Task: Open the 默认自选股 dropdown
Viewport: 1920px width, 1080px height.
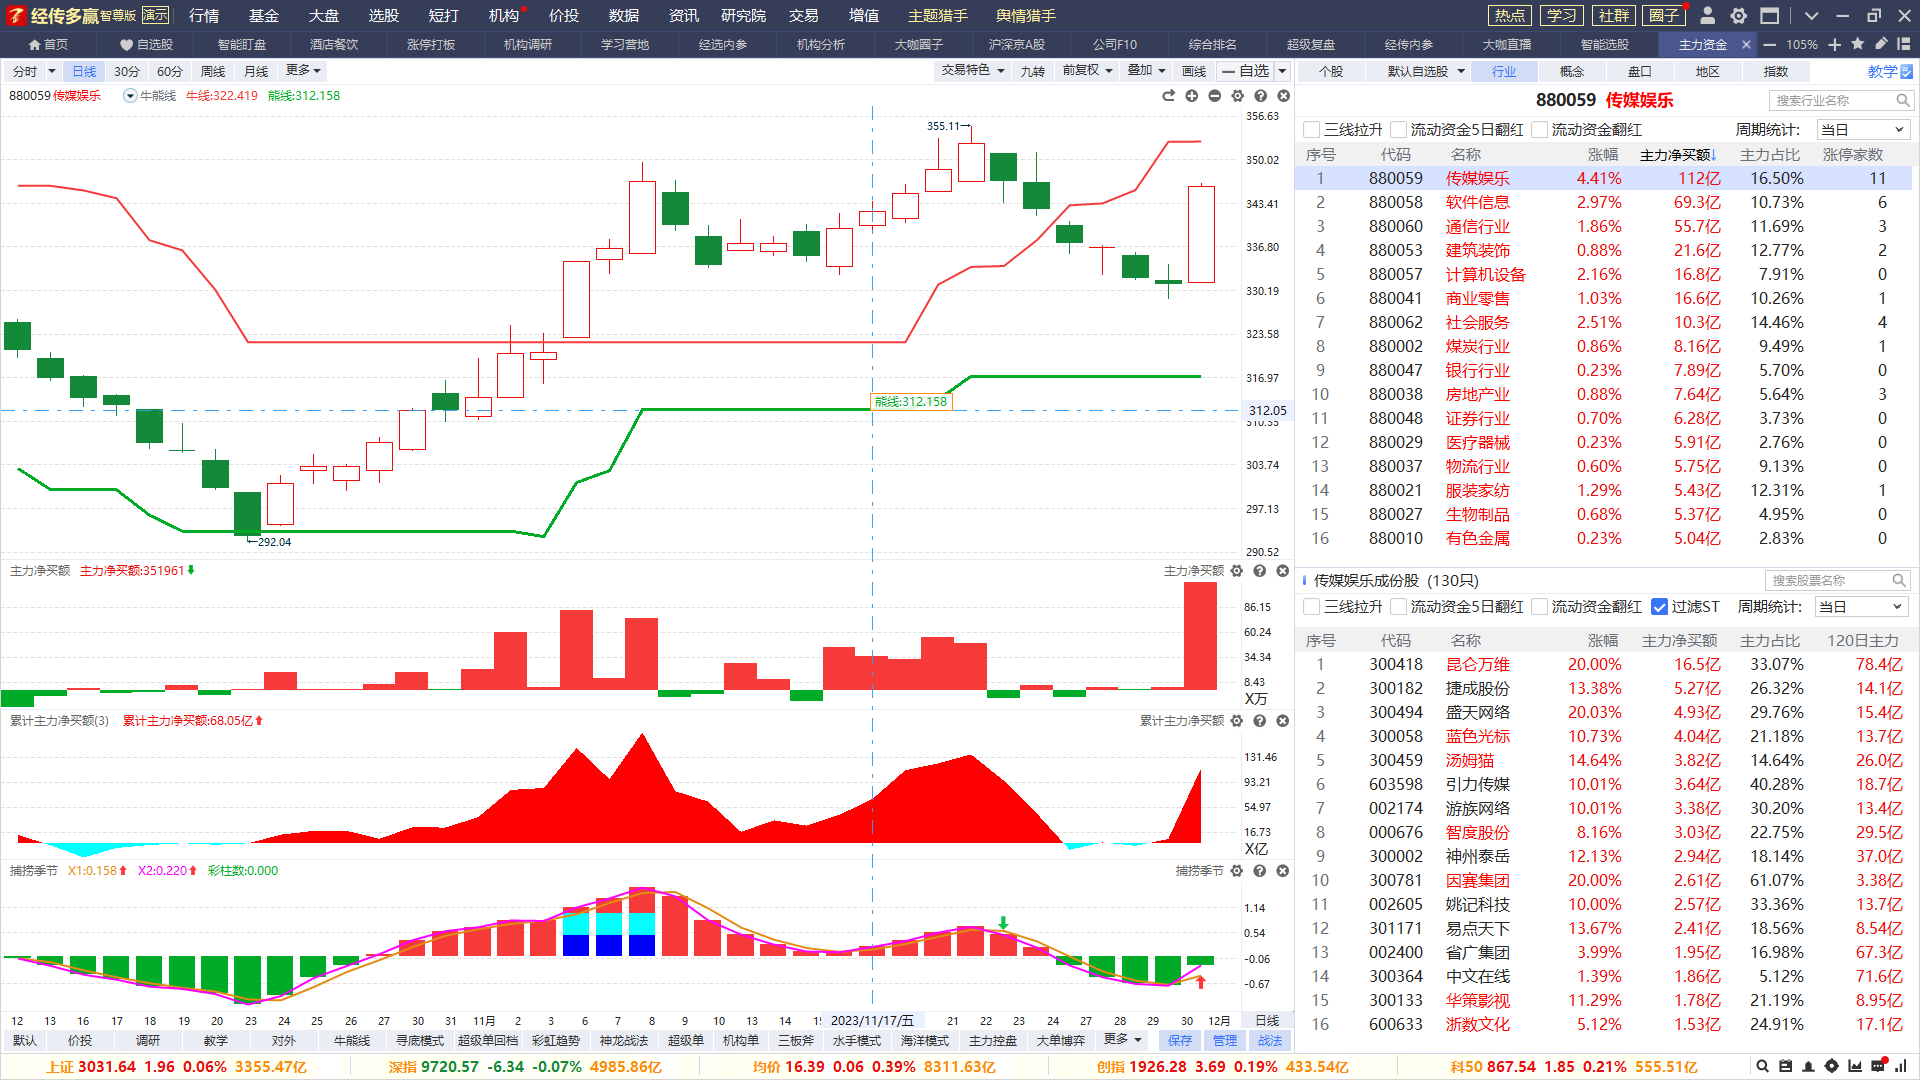Action: [x=1426, y=72]
